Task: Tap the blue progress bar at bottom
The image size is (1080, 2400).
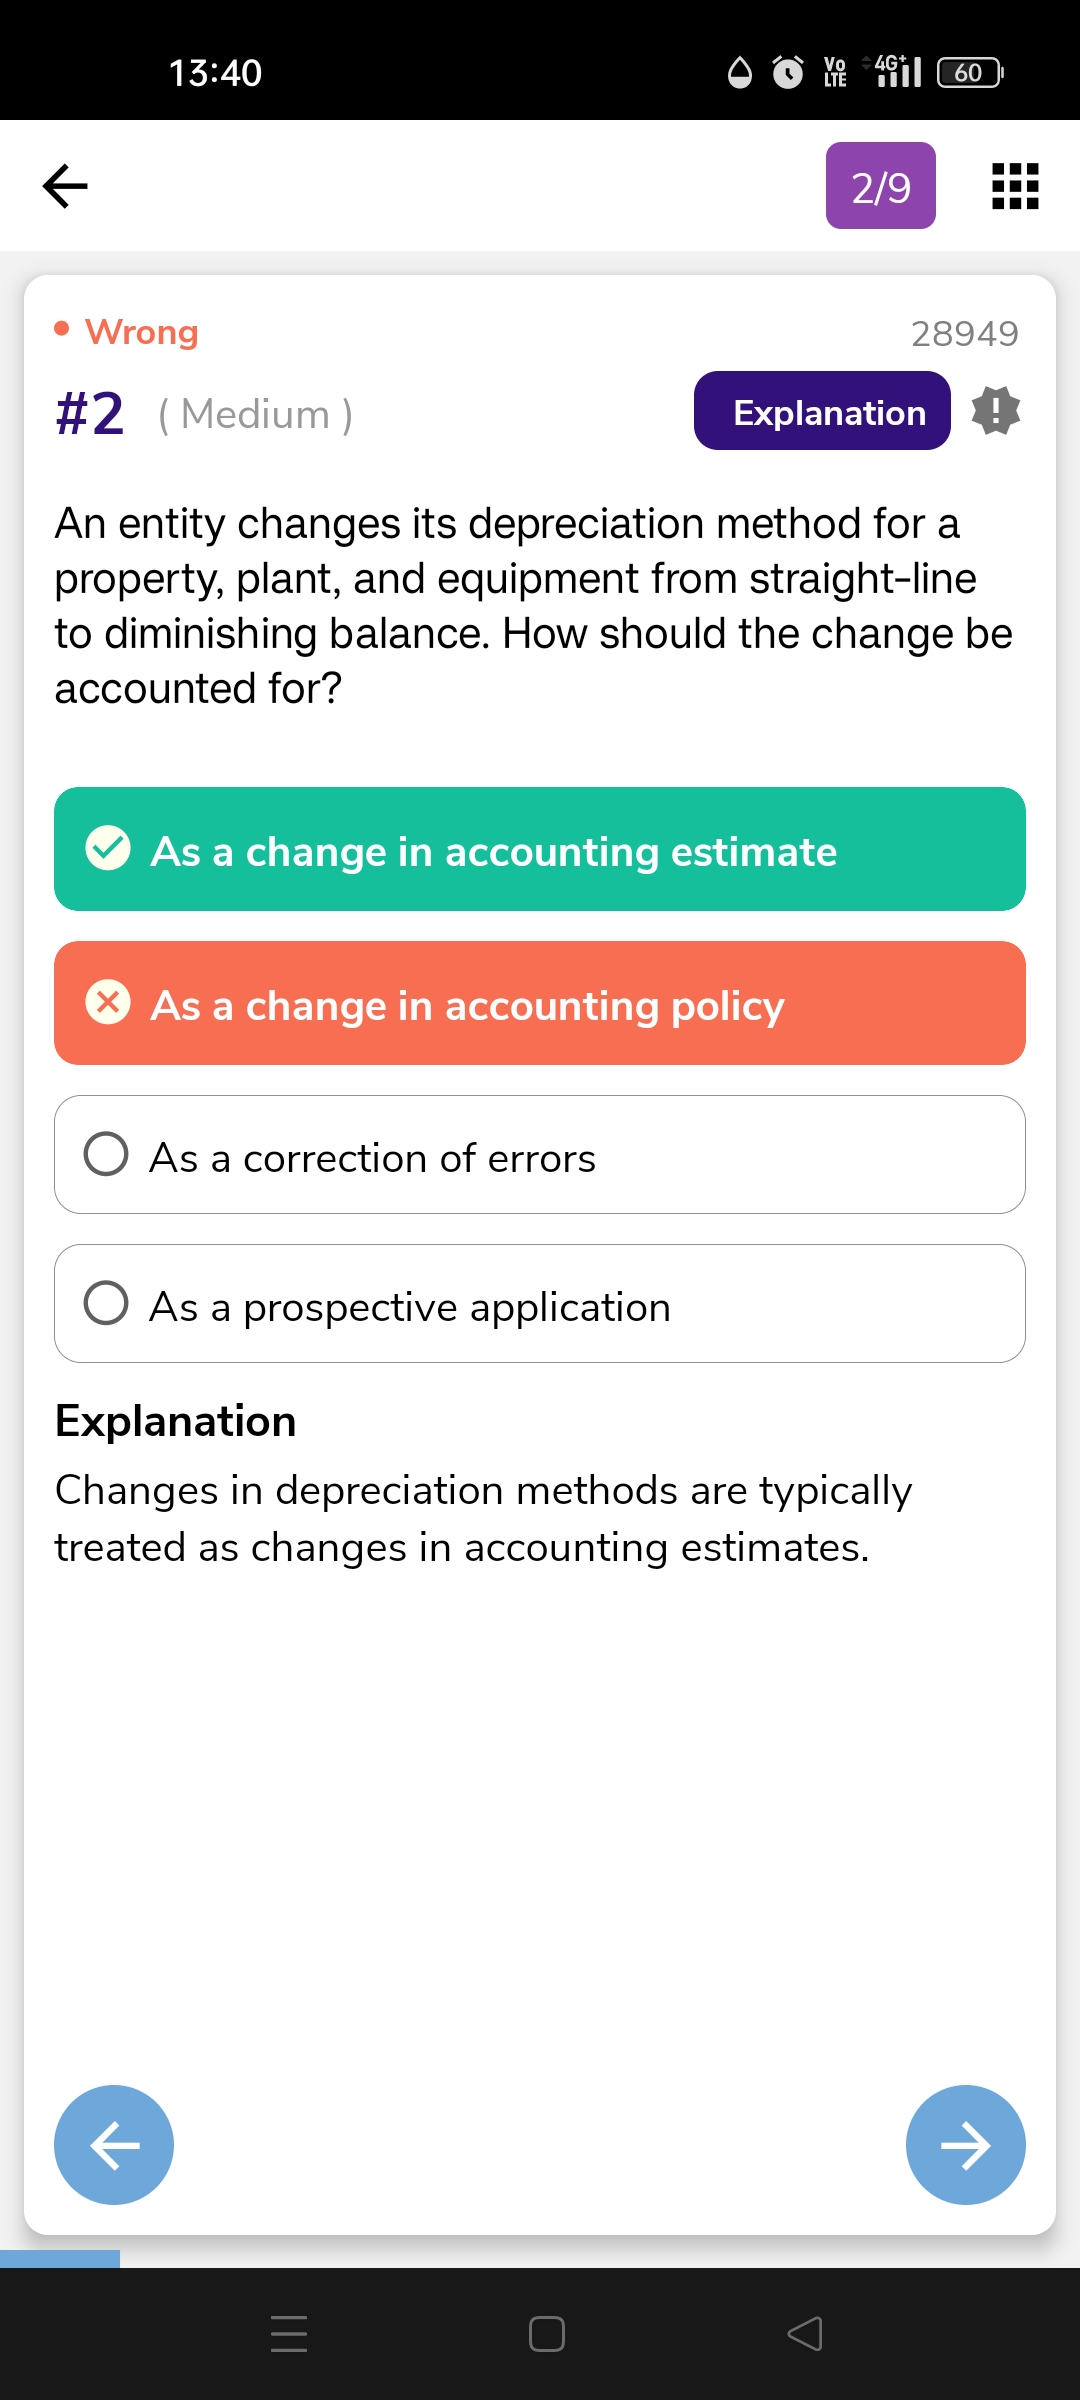Action: pyautogui.click(x=60, y=2258)
